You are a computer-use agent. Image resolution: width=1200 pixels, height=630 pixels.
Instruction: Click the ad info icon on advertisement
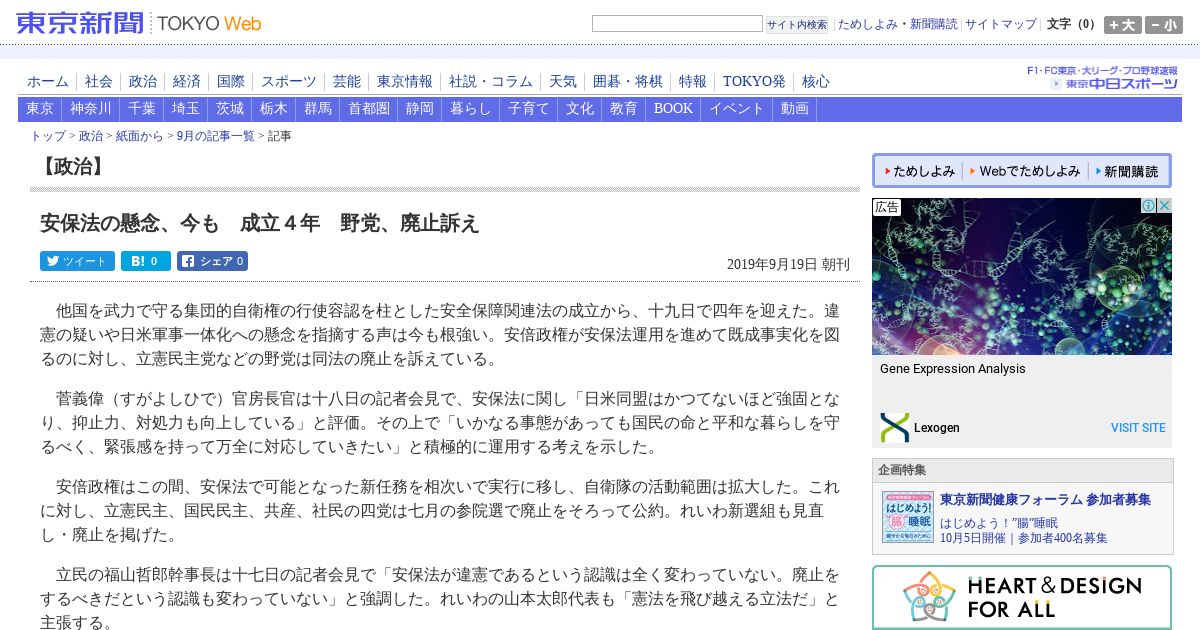coord(1150,205)
